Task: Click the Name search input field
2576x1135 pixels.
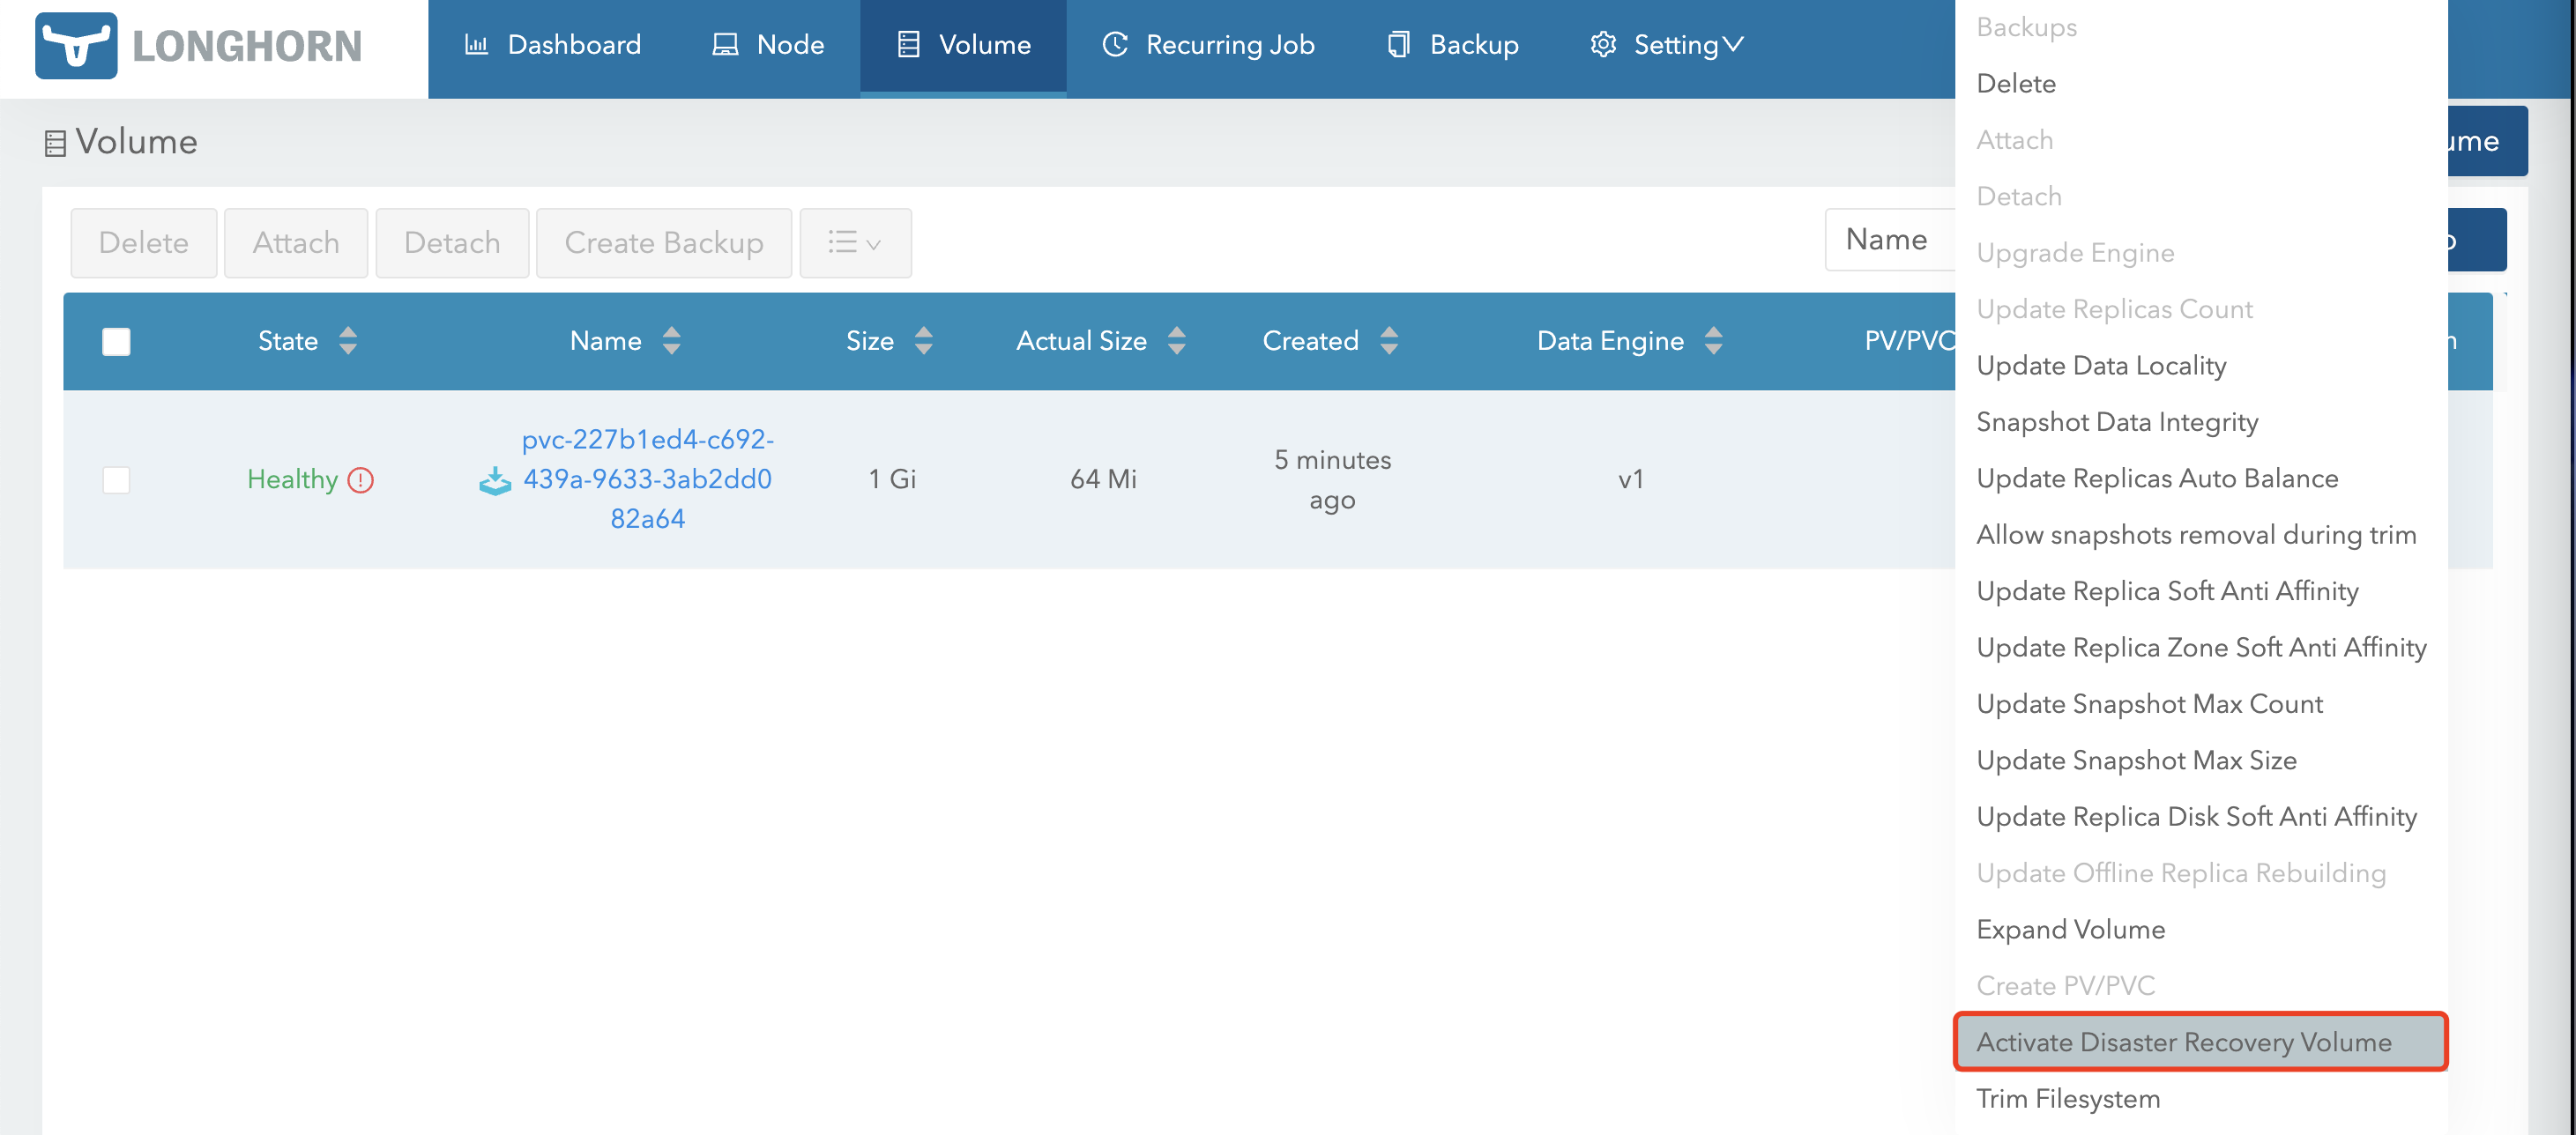Action: (x=1889, y=241)
